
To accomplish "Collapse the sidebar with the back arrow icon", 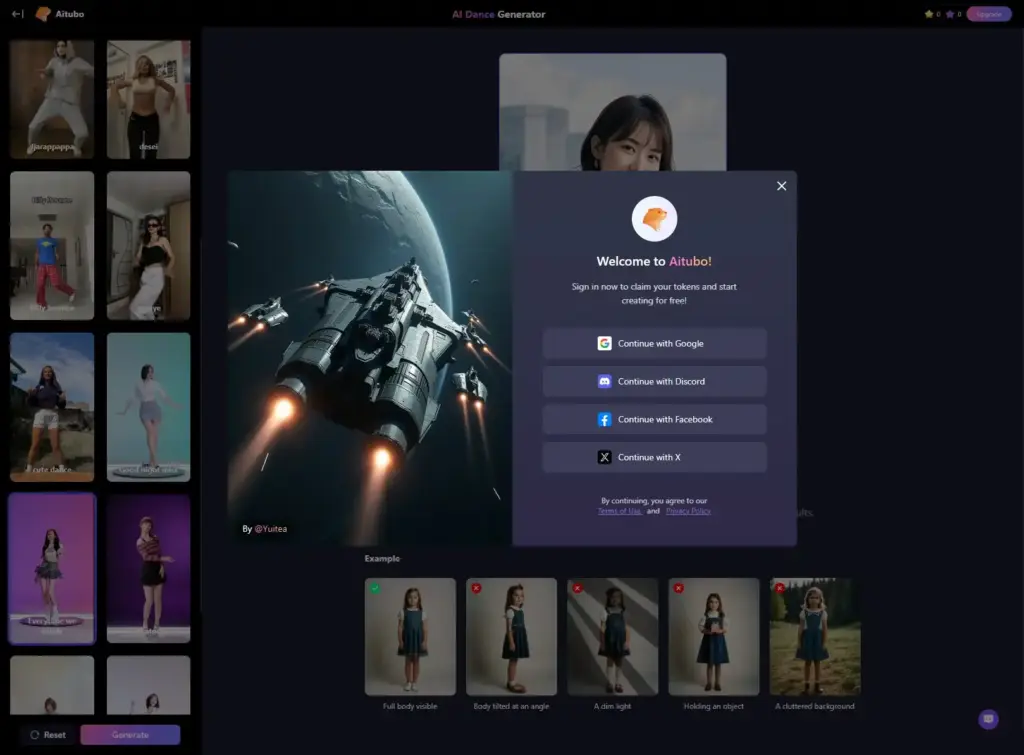I will (x=18, y=14).
